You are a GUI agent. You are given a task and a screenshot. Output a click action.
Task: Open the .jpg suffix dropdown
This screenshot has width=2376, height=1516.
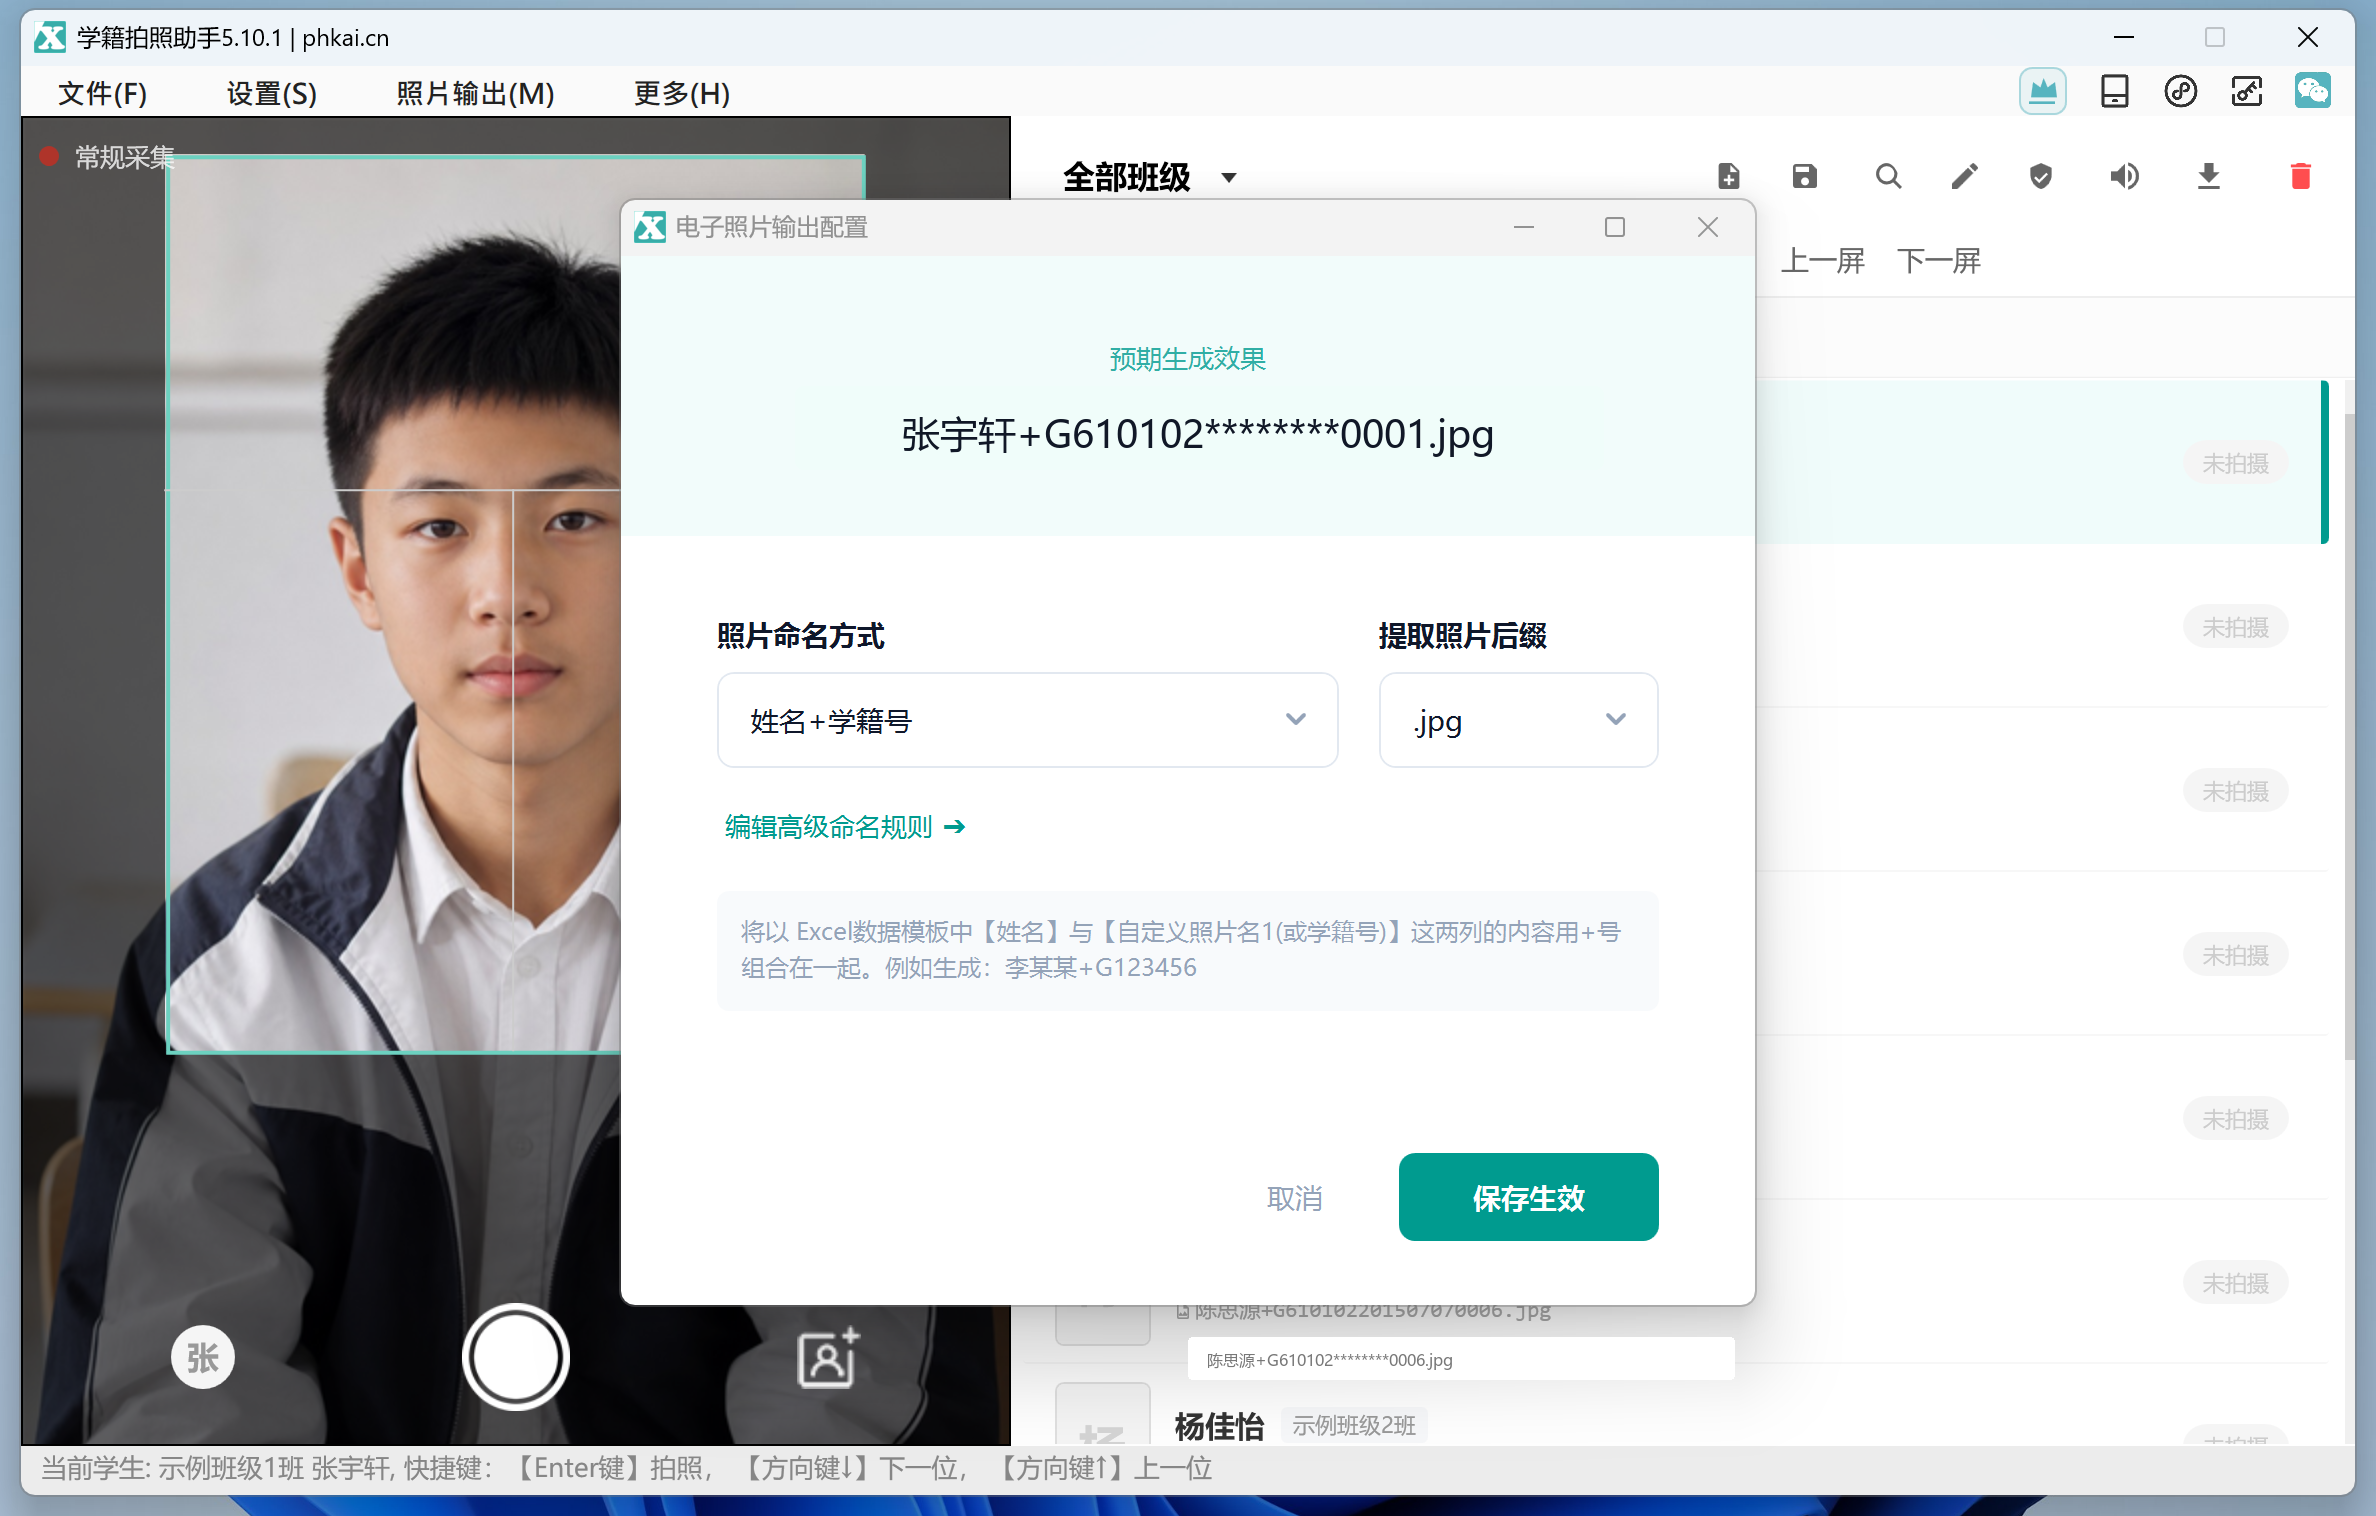[1518, 720]
